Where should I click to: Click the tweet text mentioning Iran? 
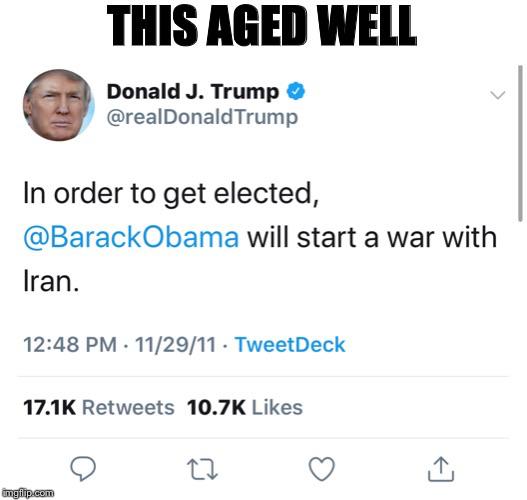click(x=260, y=237)
